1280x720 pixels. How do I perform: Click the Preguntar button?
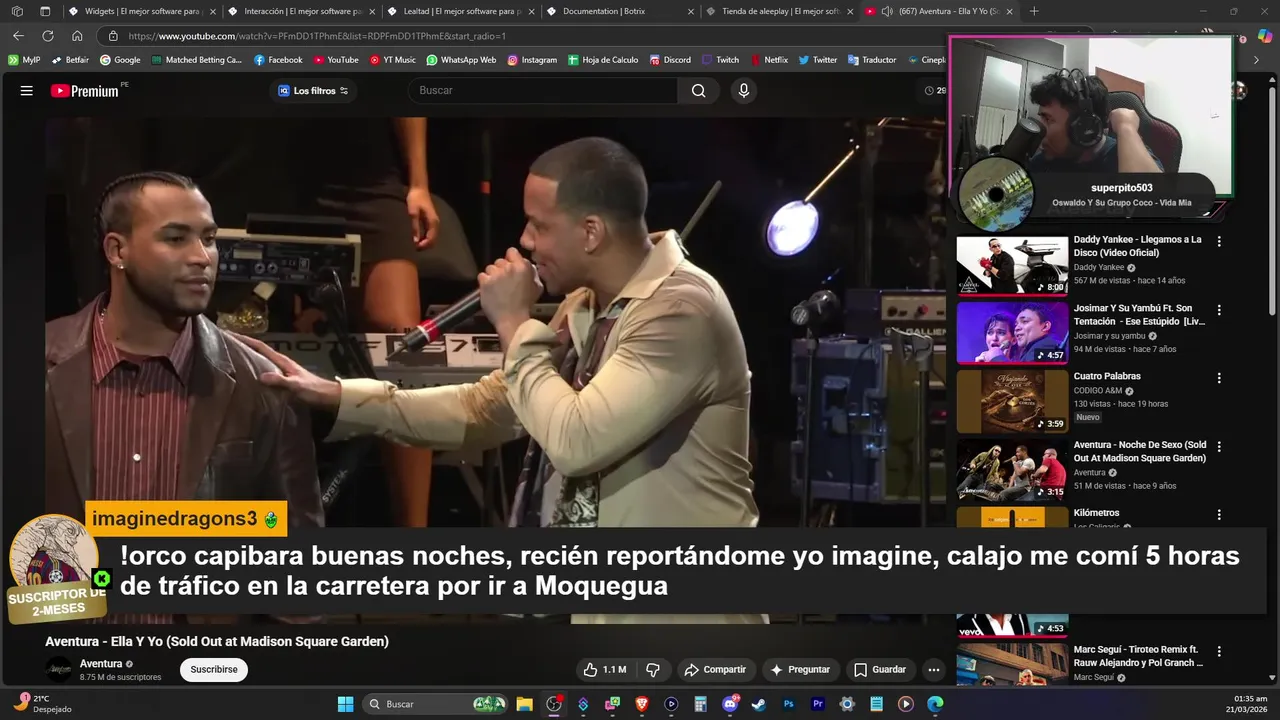point(800,670)
